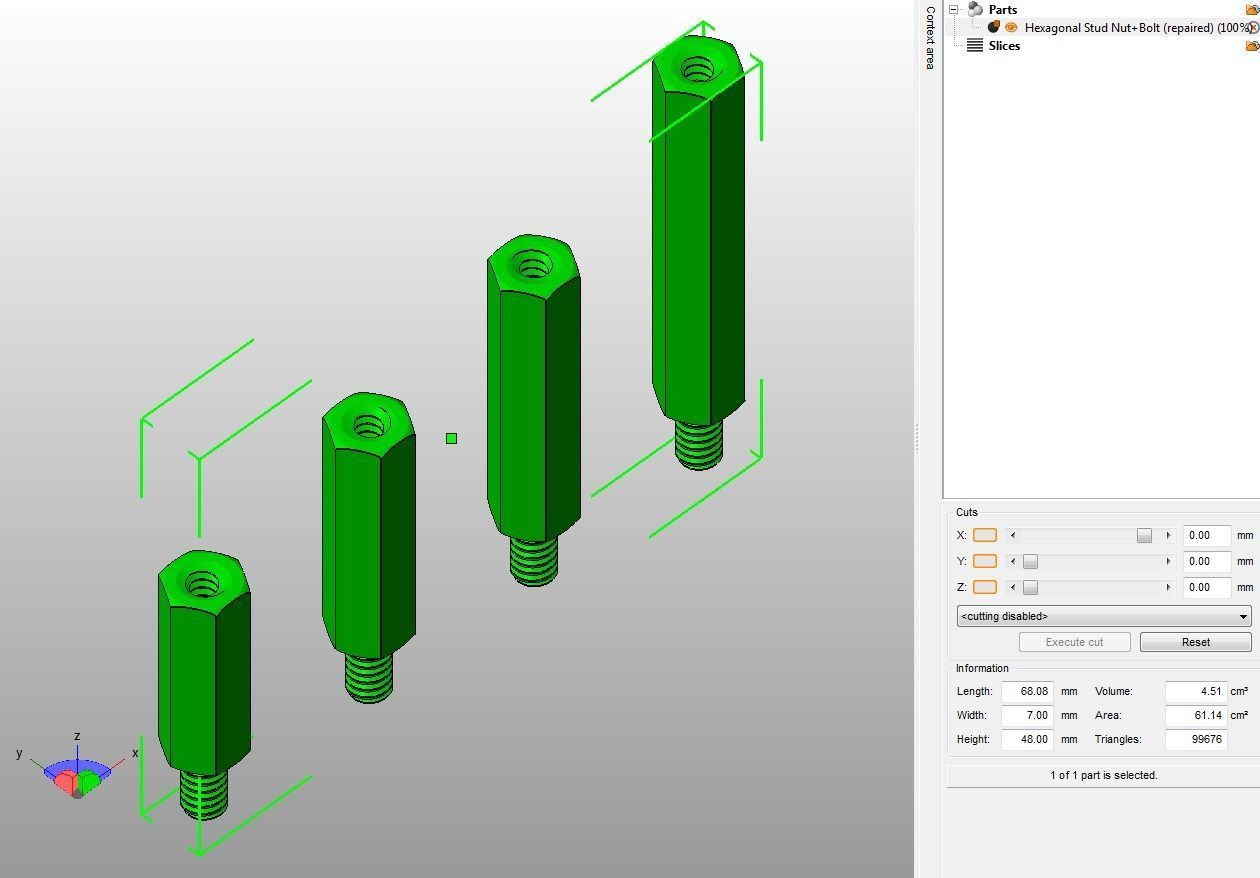This screenshot has height=878, width=1260.
Task: Select Hexagonal Stud Nut+Bolt in the parts tree
Action: click(1100, 27)
